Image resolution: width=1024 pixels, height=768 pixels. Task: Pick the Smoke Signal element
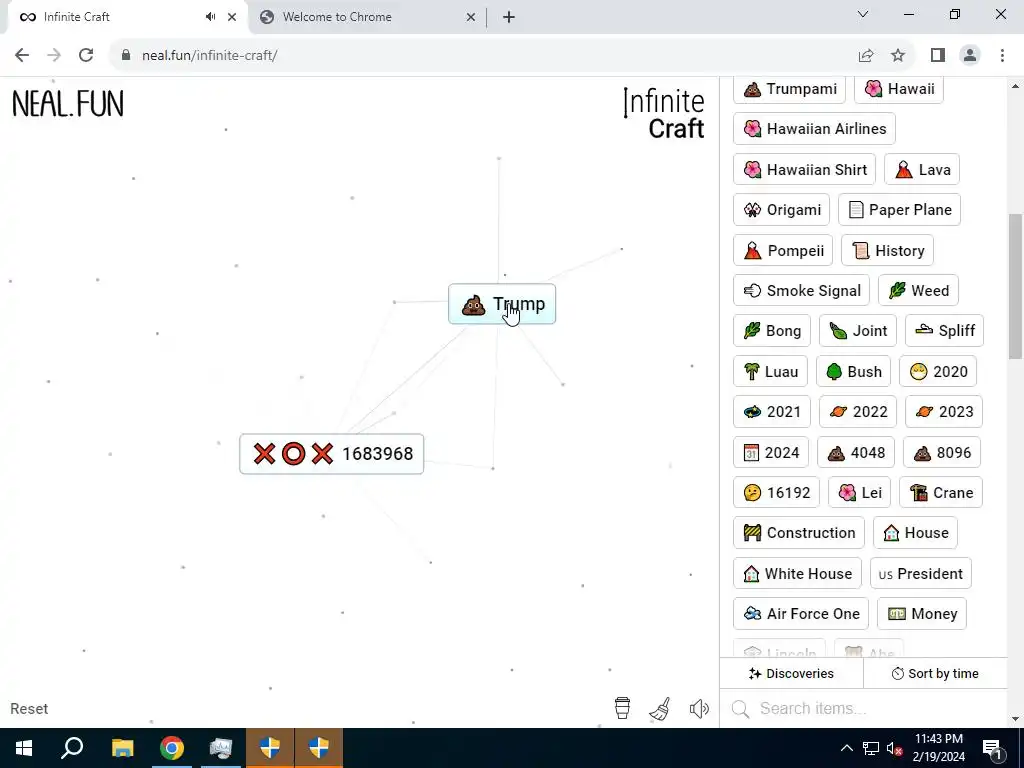(x=801, y=291)
